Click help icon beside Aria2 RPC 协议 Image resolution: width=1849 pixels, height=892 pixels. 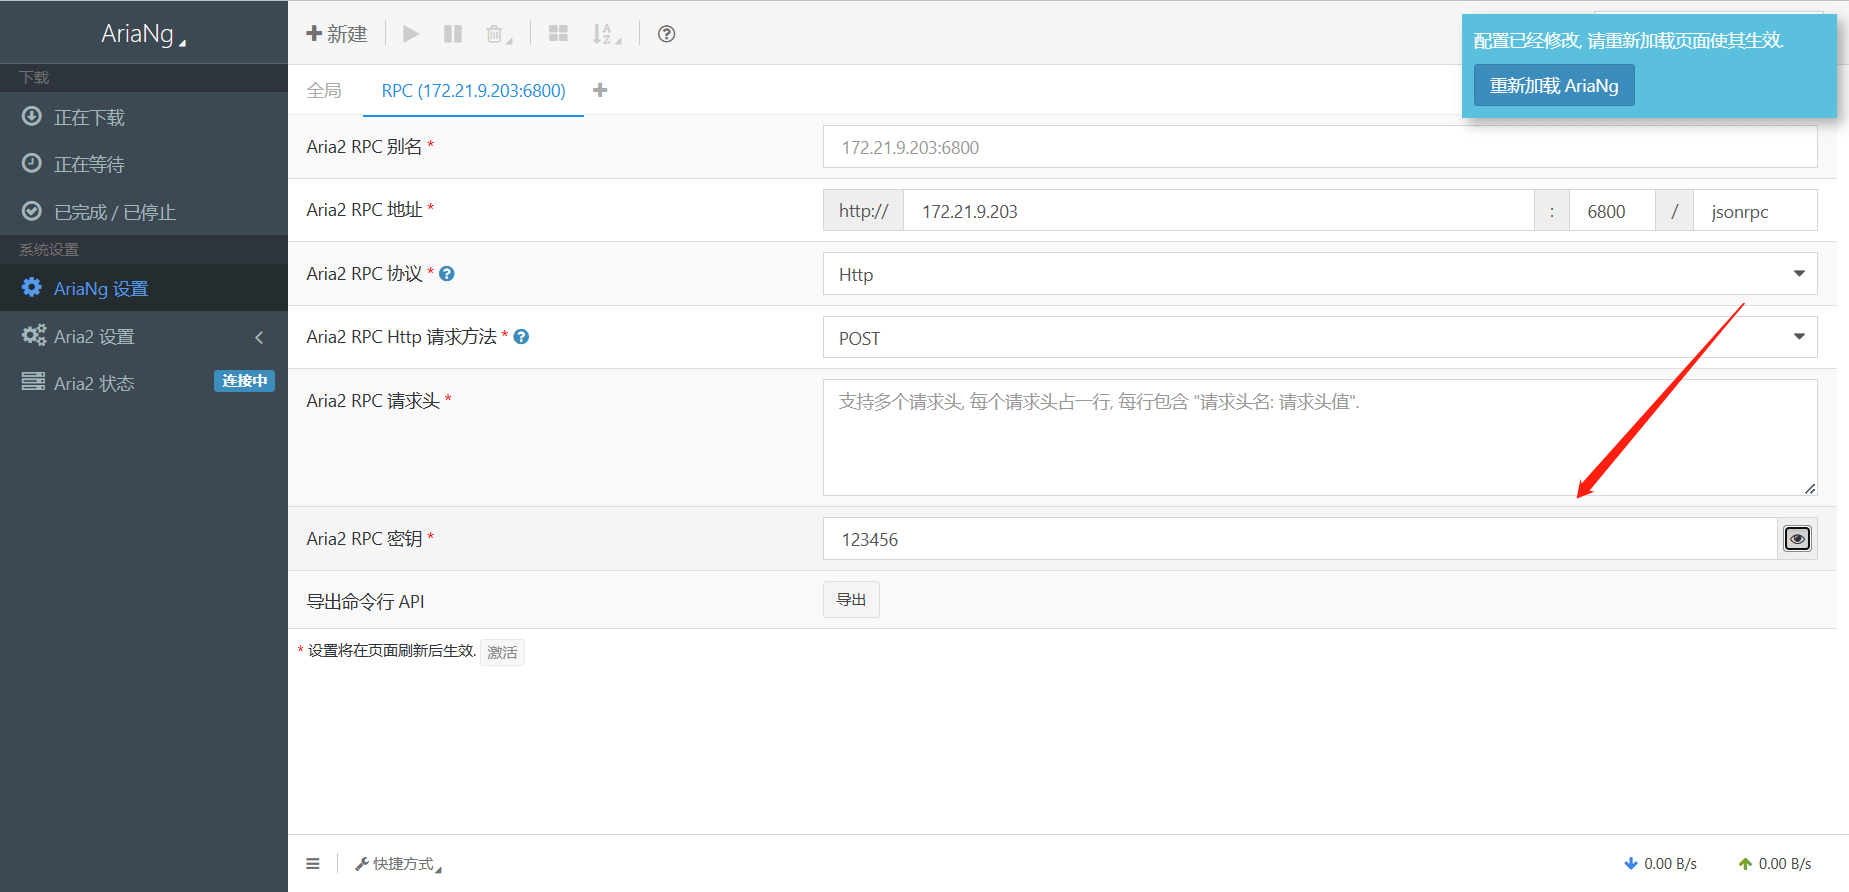click(x=447, y=274)
